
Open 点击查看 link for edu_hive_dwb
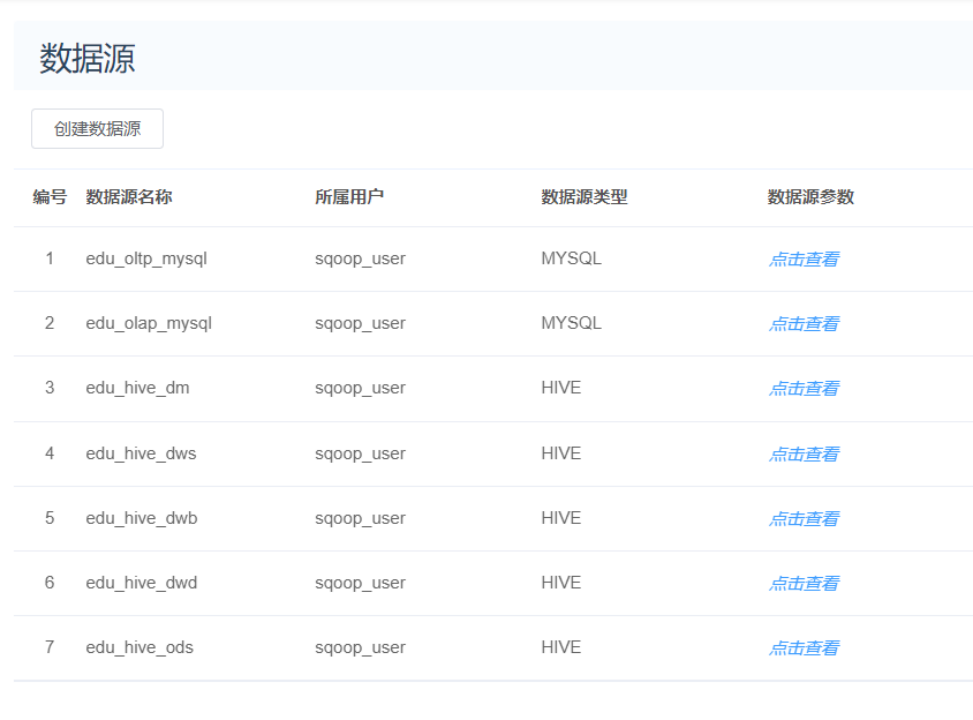point(803,519)
